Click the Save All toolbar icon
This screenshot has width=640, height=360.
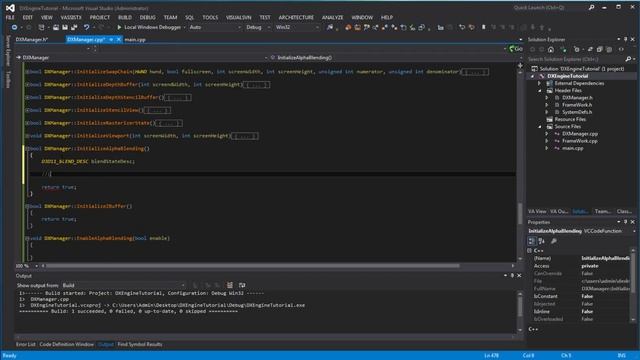click(x=74, y=27)
